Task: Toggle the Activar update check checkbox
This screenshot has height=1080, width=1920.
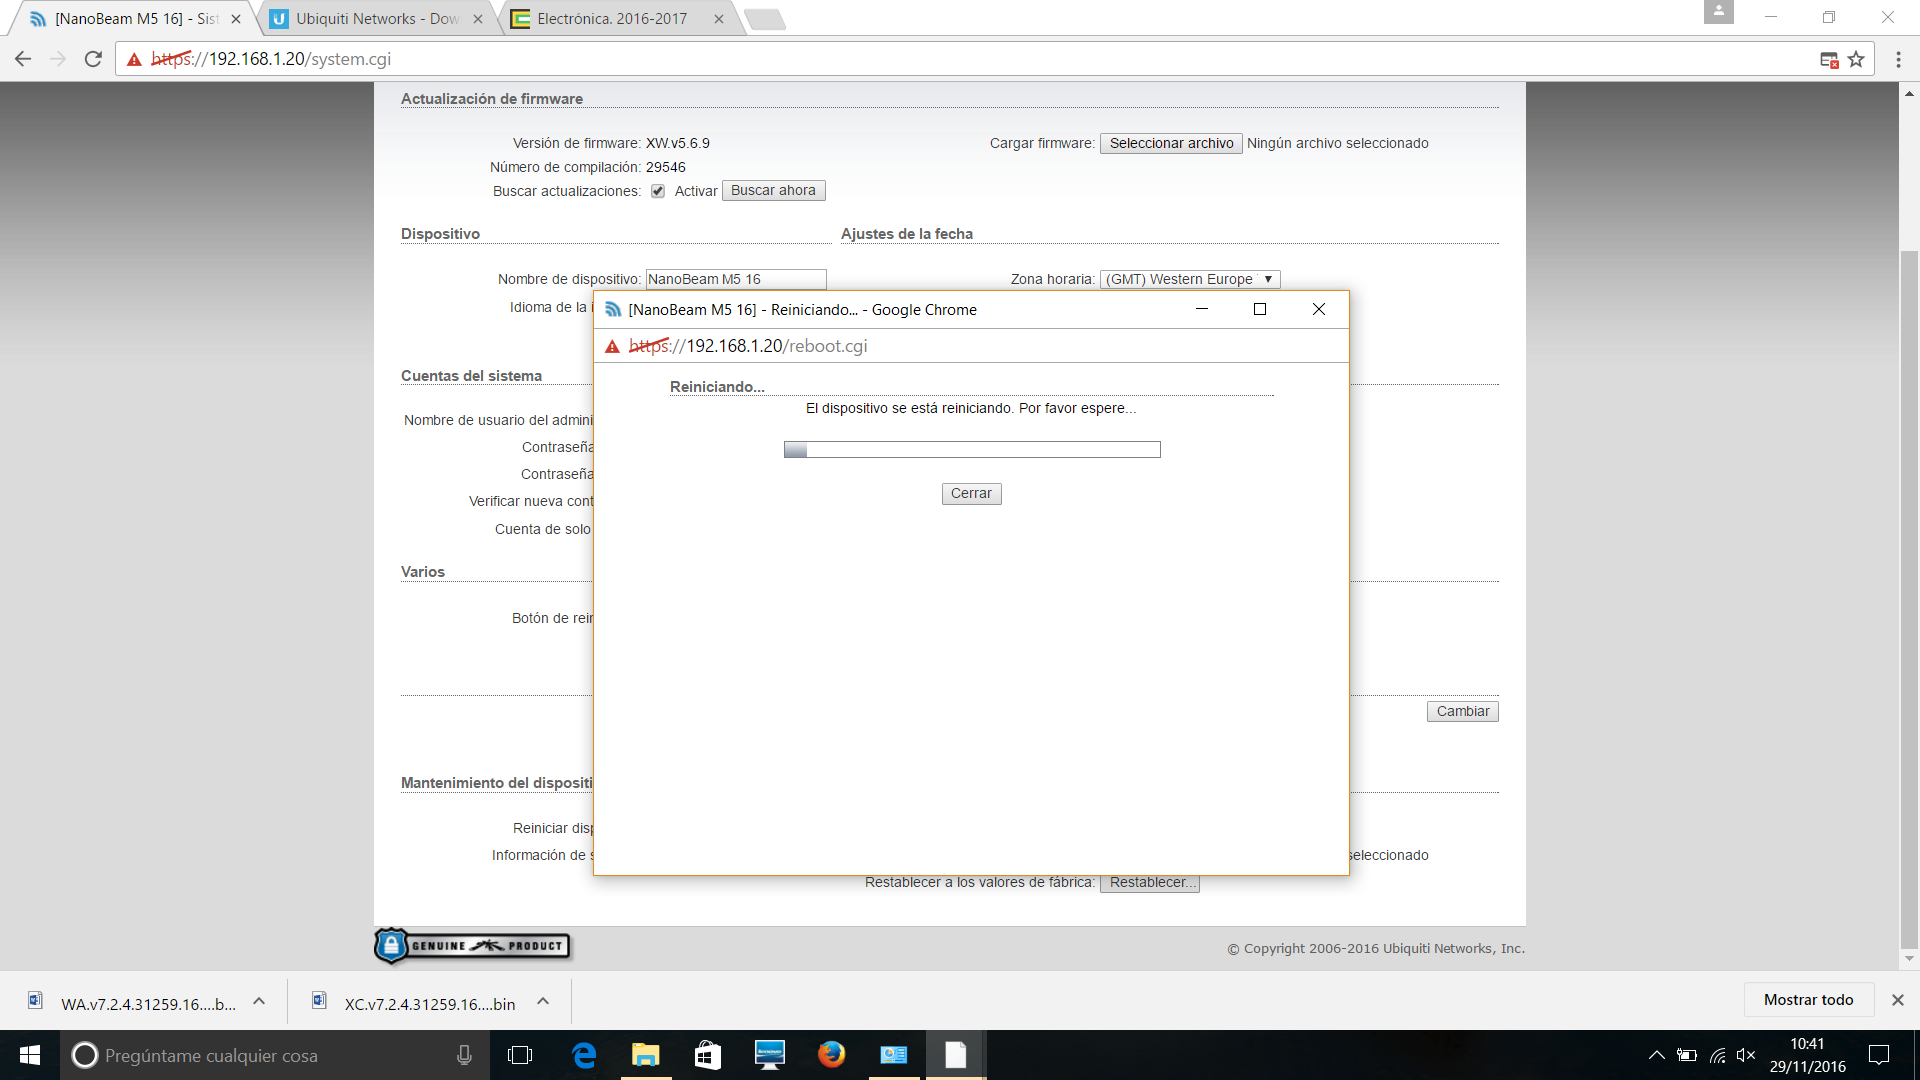Action: 658,191
